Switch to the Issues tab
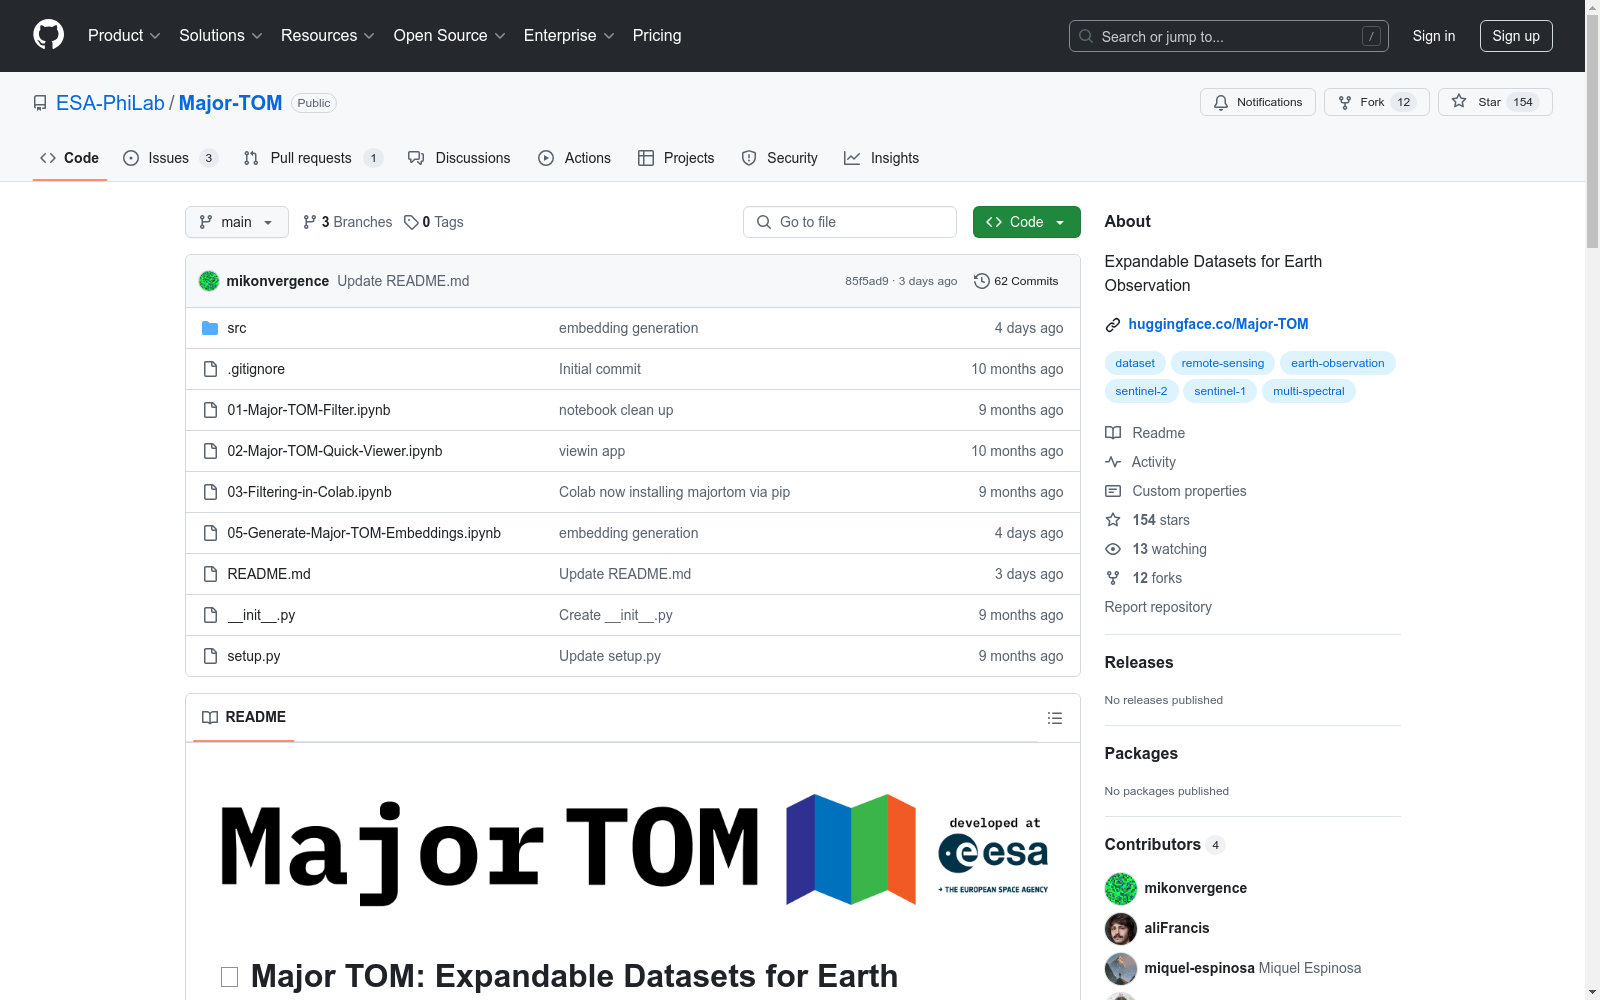The image size is (1600, 1000). point(170,158)
